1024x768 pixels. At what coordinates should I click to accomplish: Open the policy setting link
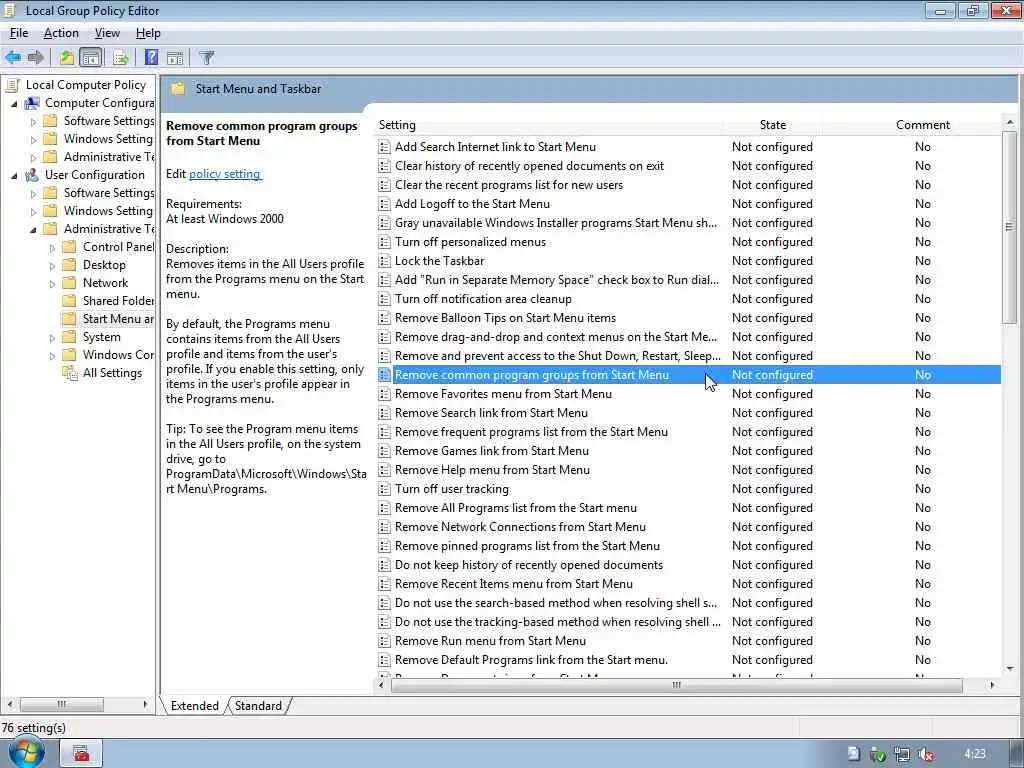click(225, 174)
